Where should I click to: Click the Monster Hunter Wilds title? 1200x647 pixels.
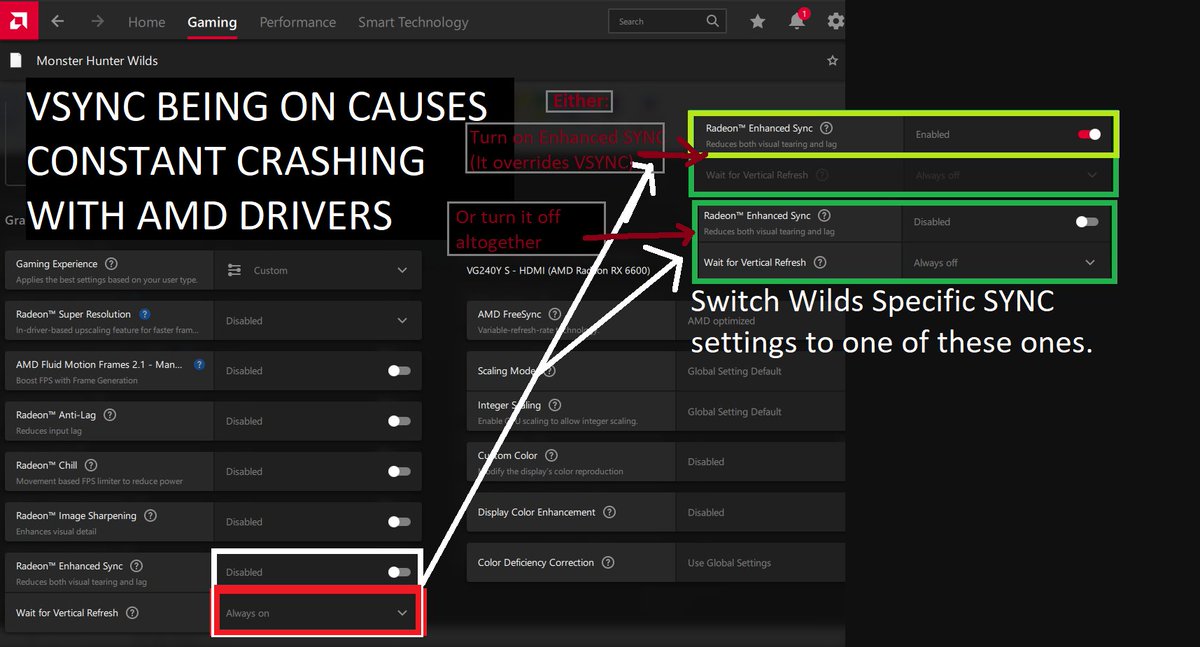click(x=97, y=61)
